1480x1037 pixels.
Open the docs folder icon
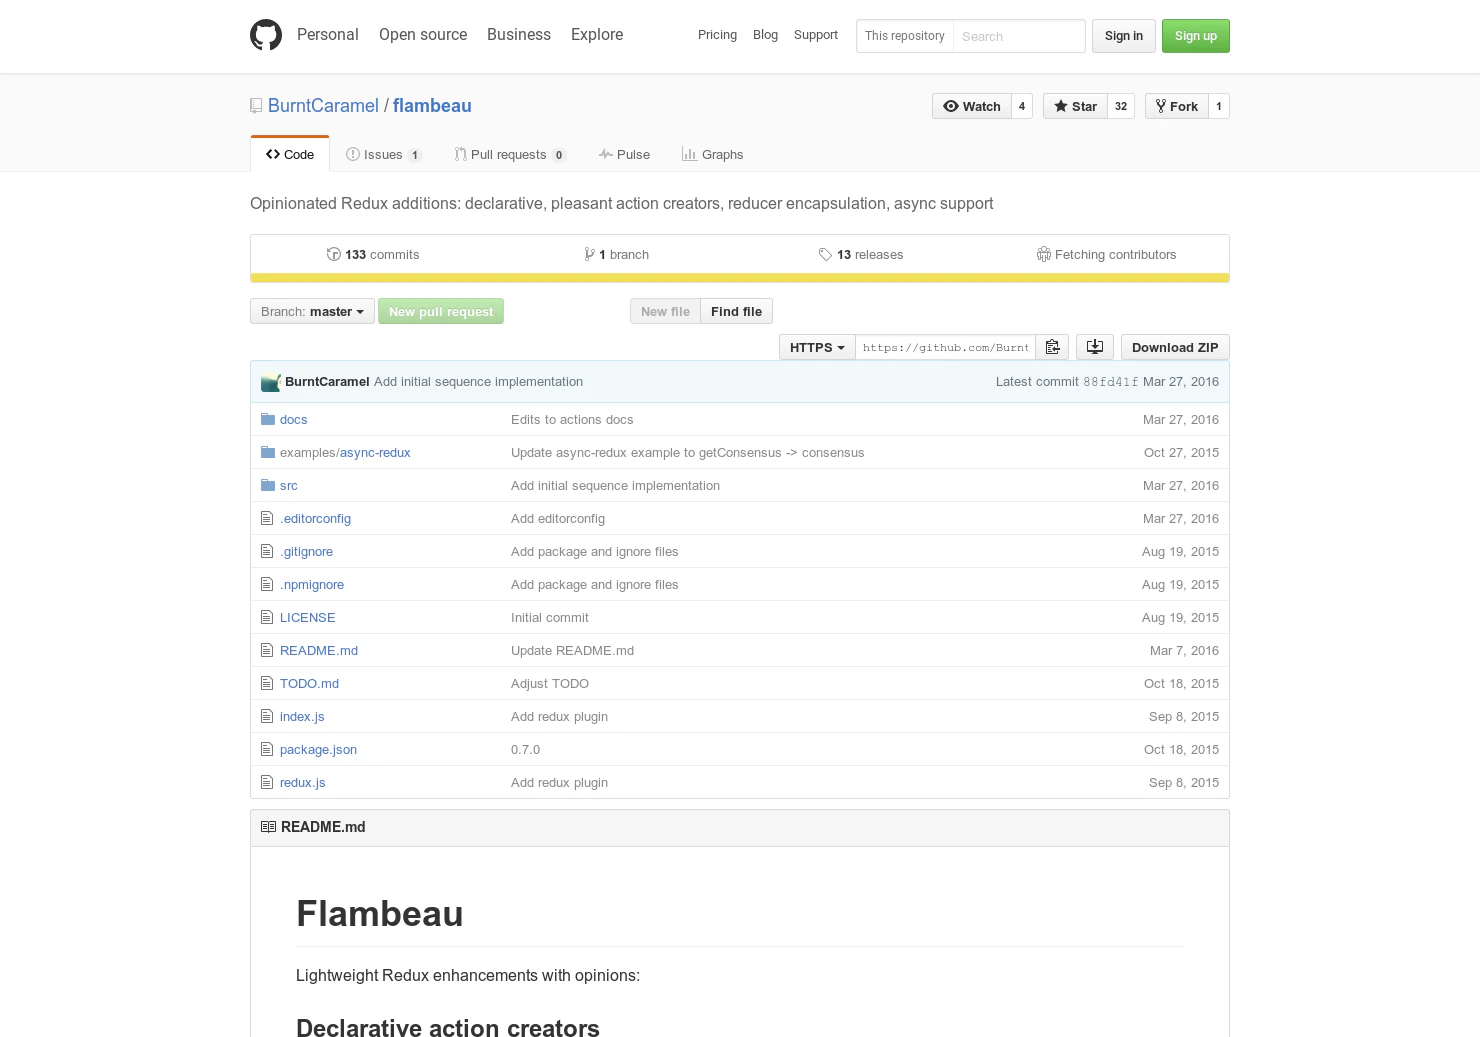click(x=267, y=419)
